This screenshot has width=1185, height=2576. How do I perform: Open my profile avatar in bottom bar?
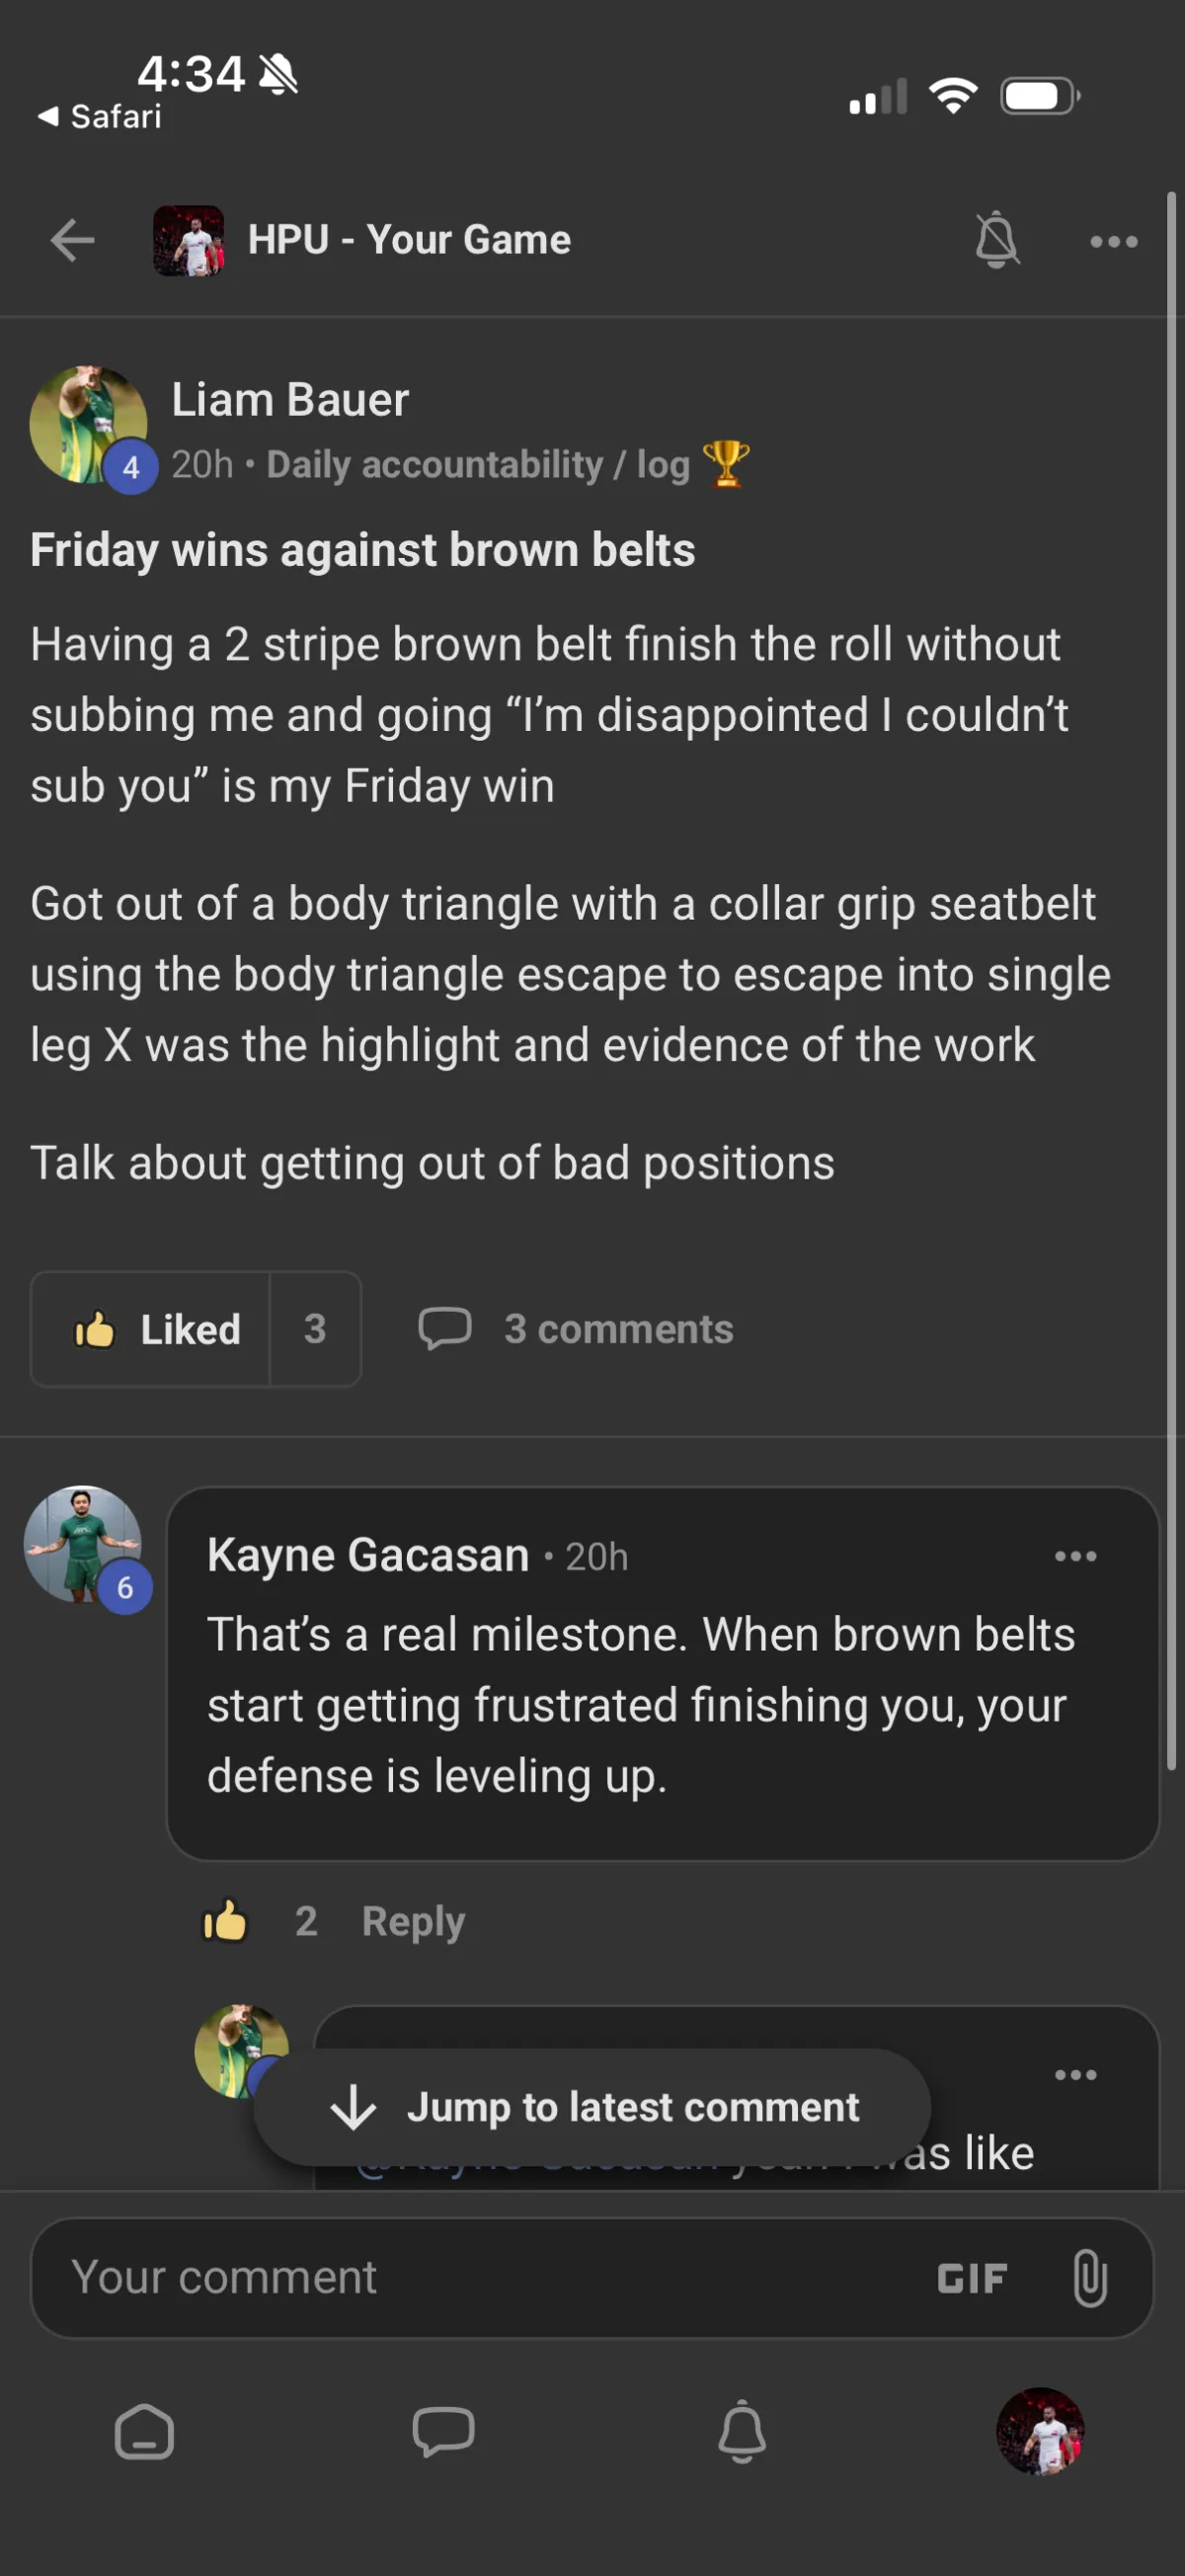point(1040,2431)
